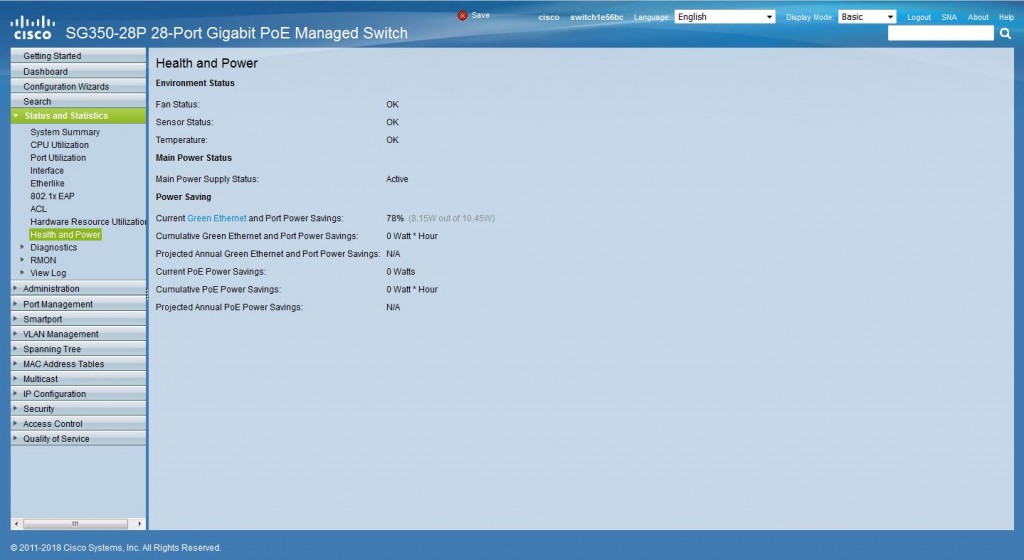Expand the Smartport section

click(78, 319)
